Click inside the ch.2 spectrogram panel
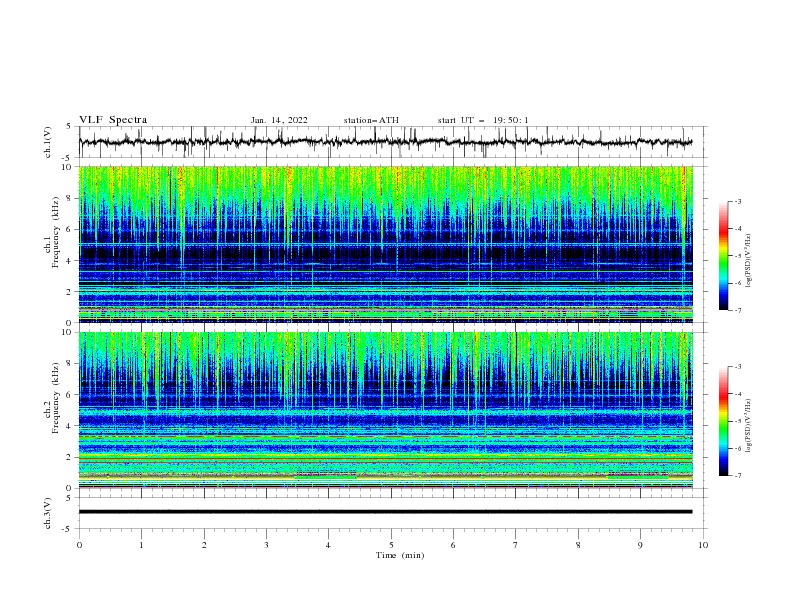Image resolution: width=792 pixels, height=612 pixels. click(x=385, y=410)
